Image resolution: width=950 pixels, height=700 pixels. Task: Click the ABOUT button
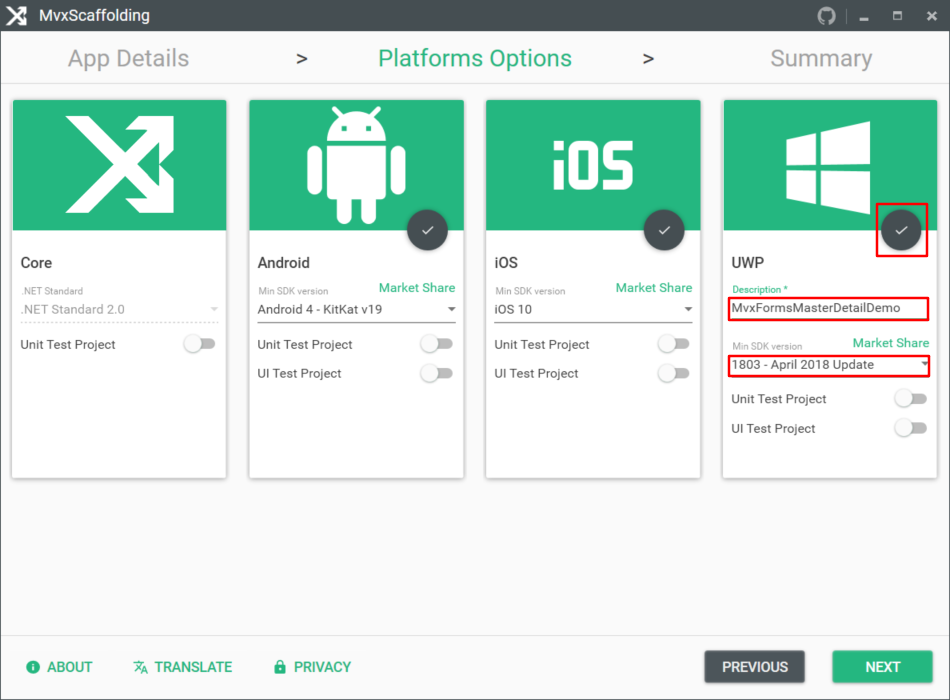[59, 667]
